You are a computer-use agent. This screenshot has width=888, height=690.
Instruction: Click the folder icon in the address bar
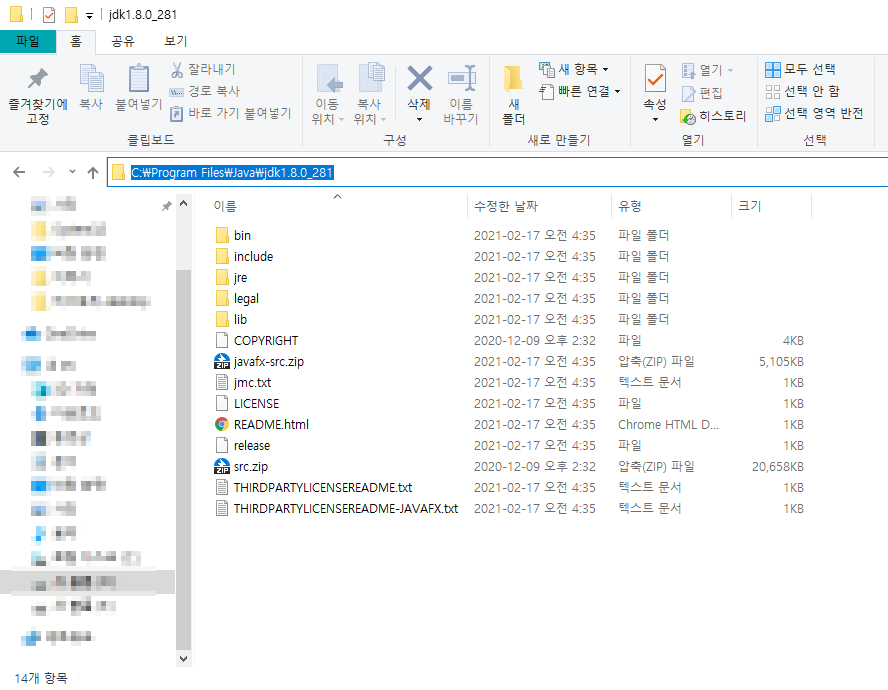[118, 172]
